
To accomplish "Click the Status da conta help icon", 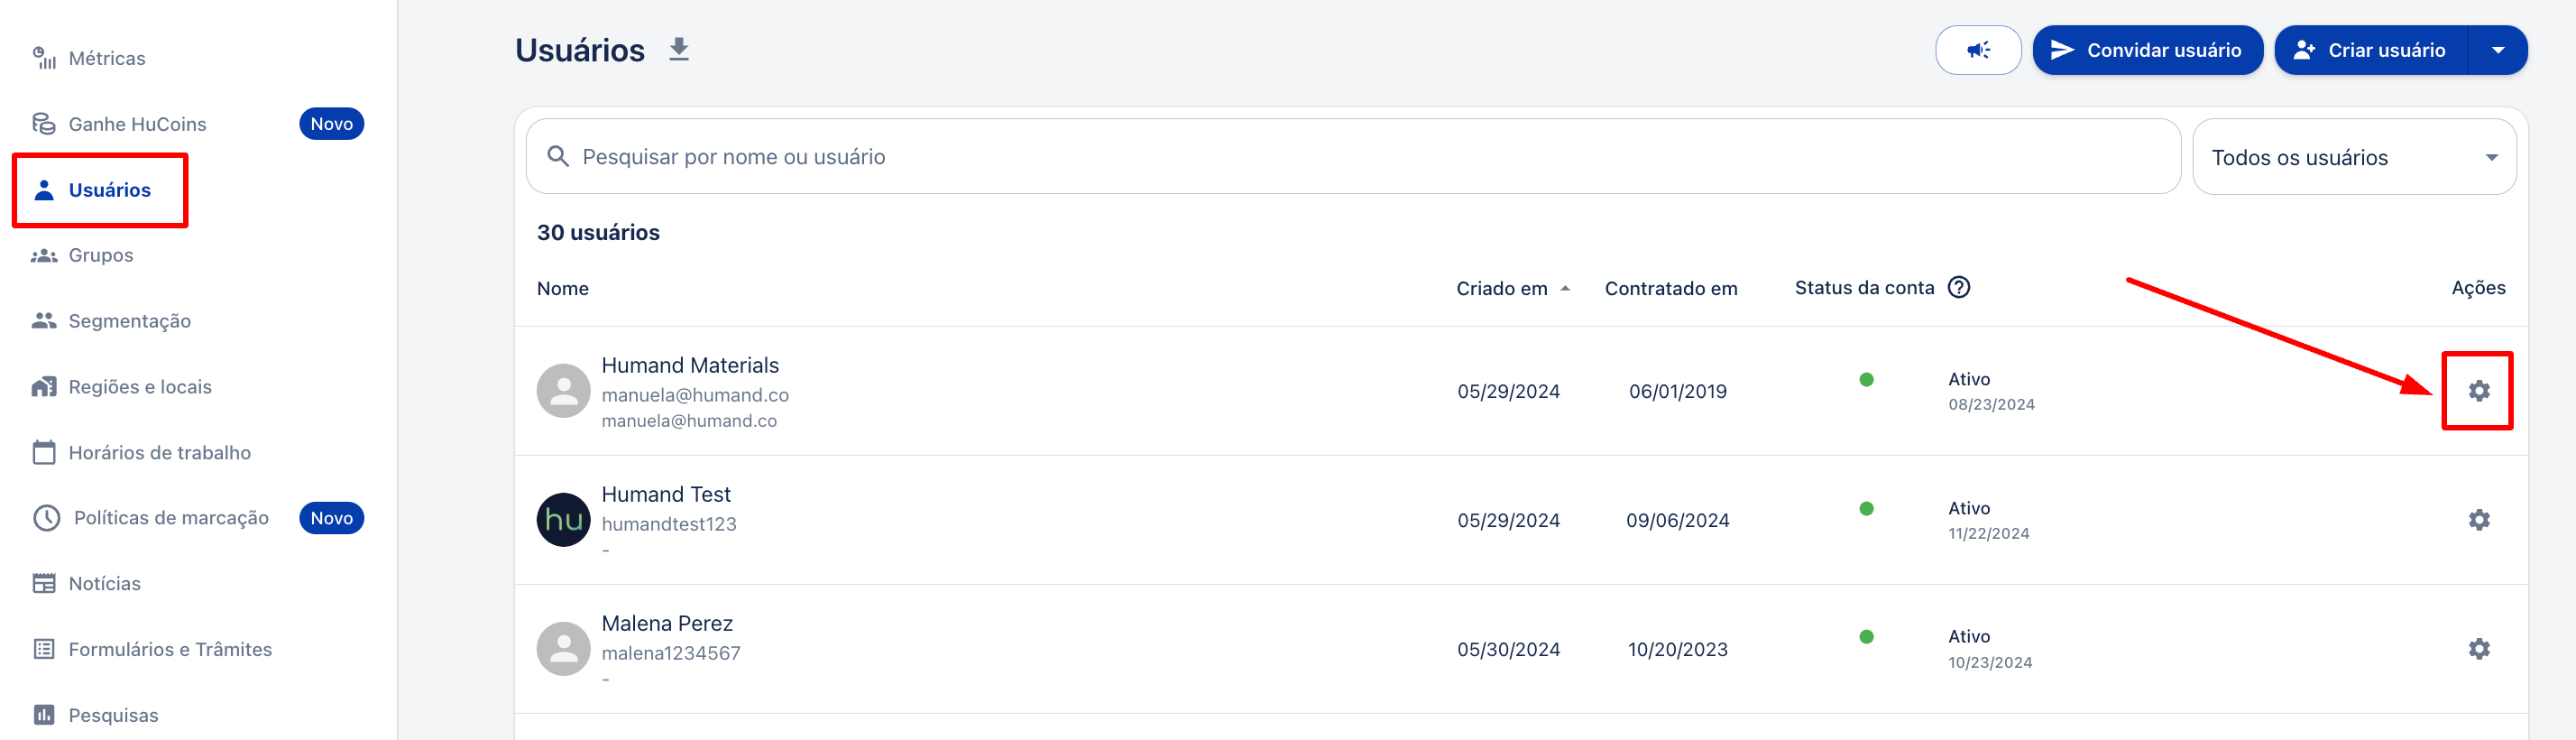I will [x=1959, y=288].
